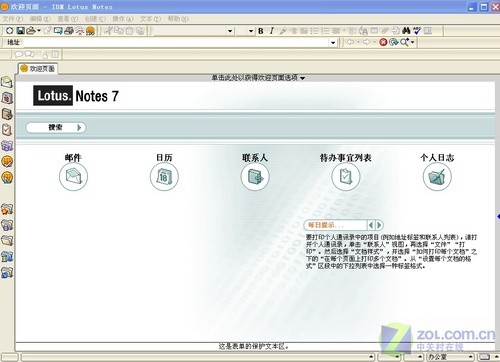
Task: Click the blue collapse arrow at right edge
Action: [498, 217]
